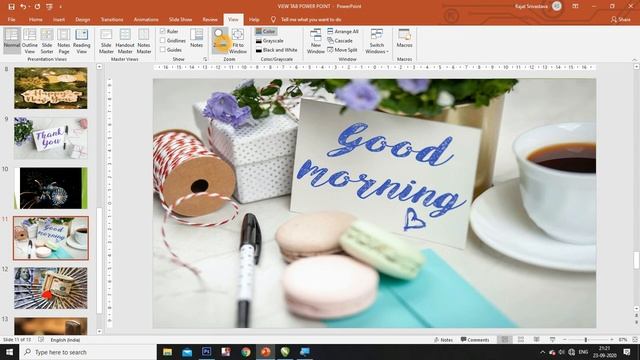
Task: Uncheck the Ruler checkbox
Action: pos(163,31)
